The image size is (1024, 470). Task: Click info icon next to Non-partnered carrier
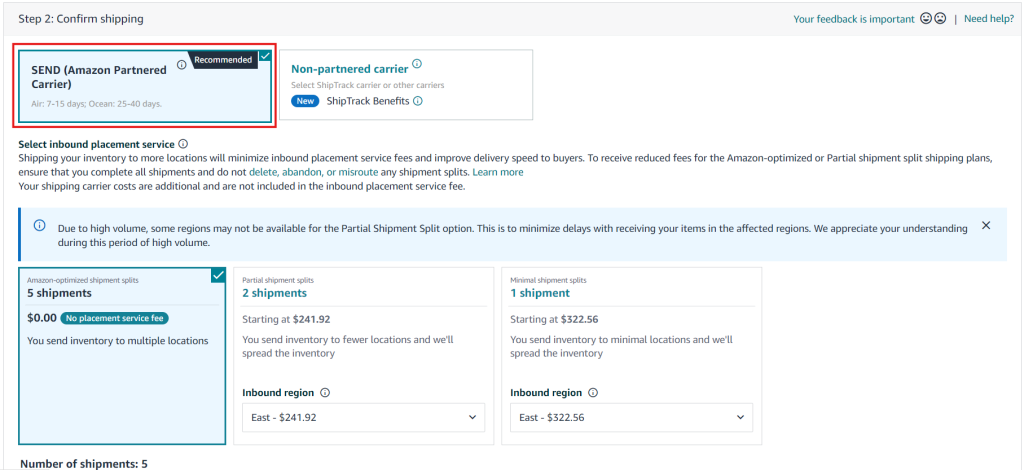(417, 64)
